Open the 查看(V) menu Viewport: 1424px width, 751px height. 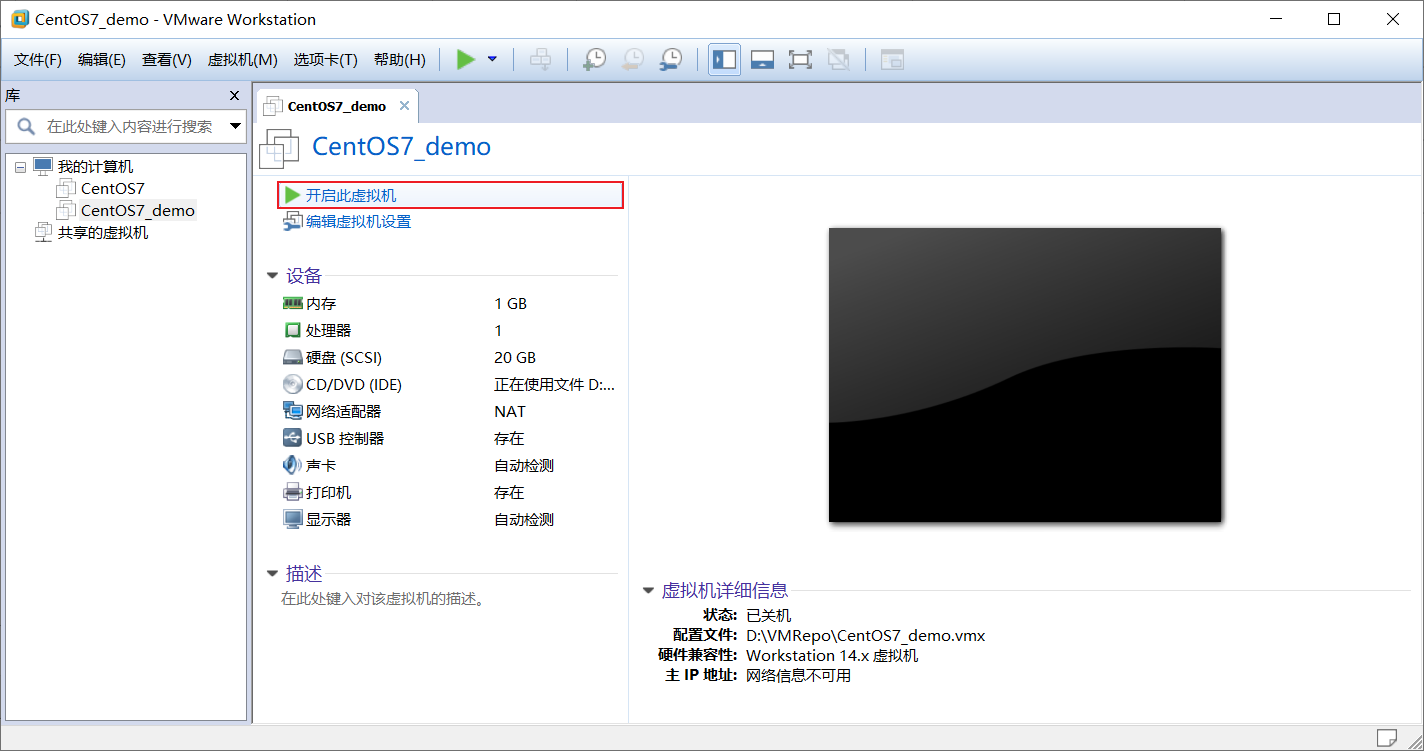pyautogui.click(x=167, y=60)
